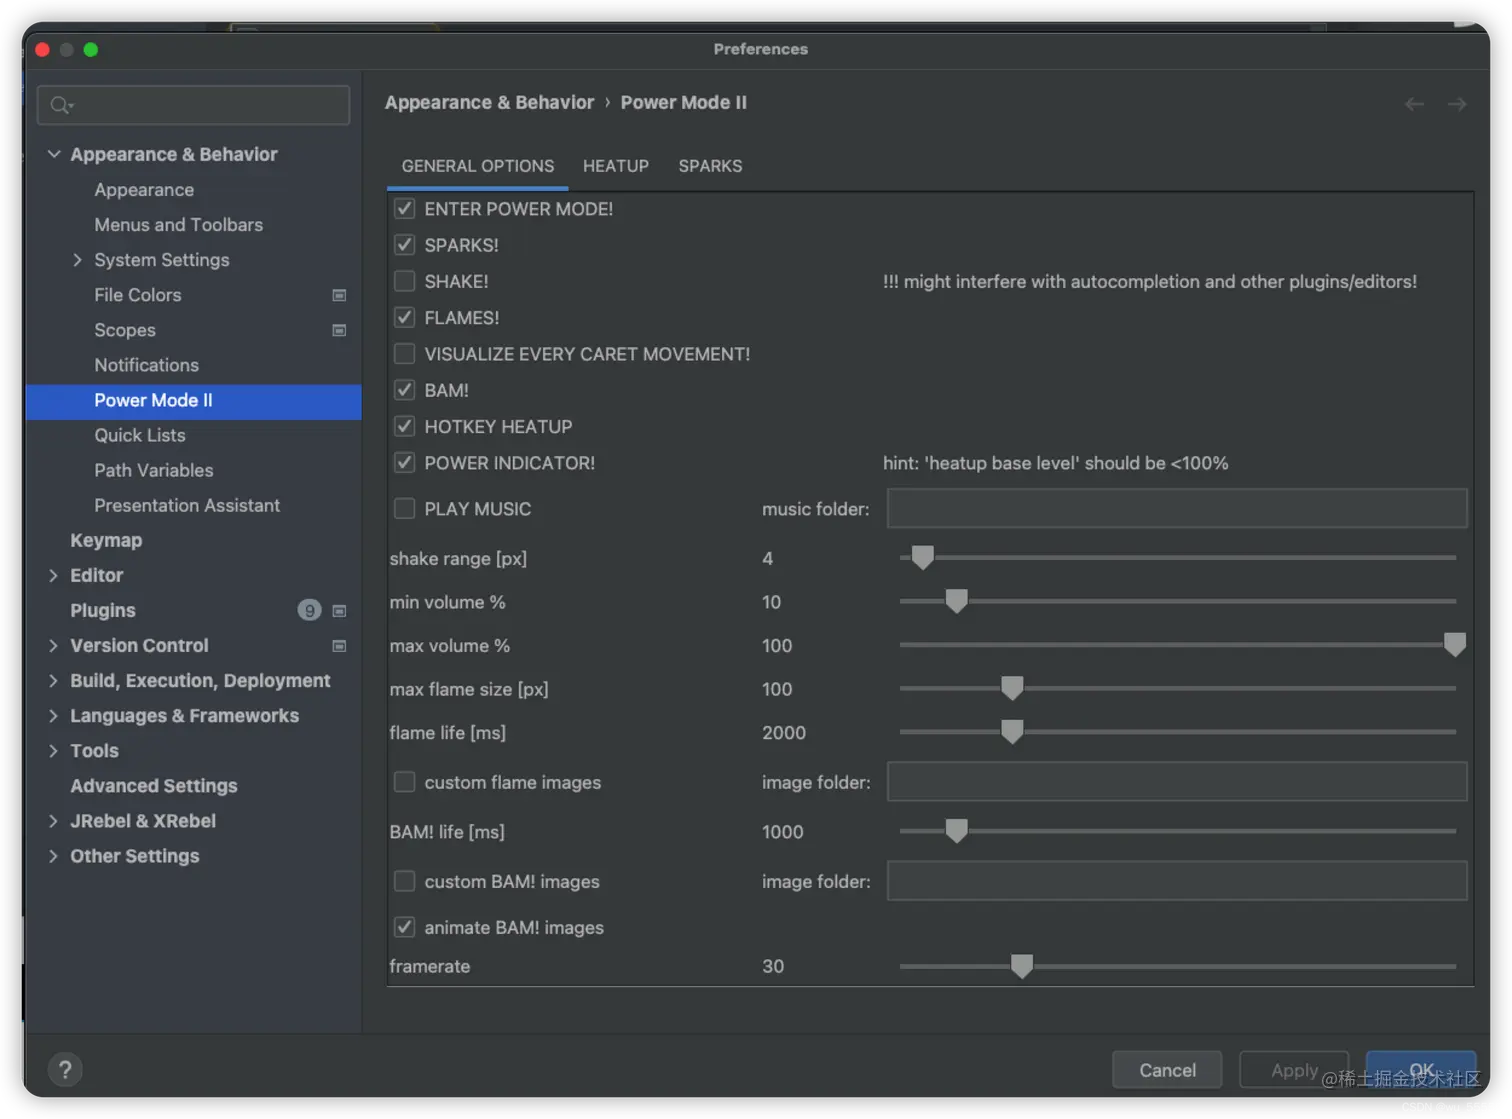The height and width of the screenshot is (1119, 1512).
Task: Disable the POWER INDICATOR! checkbox
Action: pyautogui.click(x=405, y=463)
